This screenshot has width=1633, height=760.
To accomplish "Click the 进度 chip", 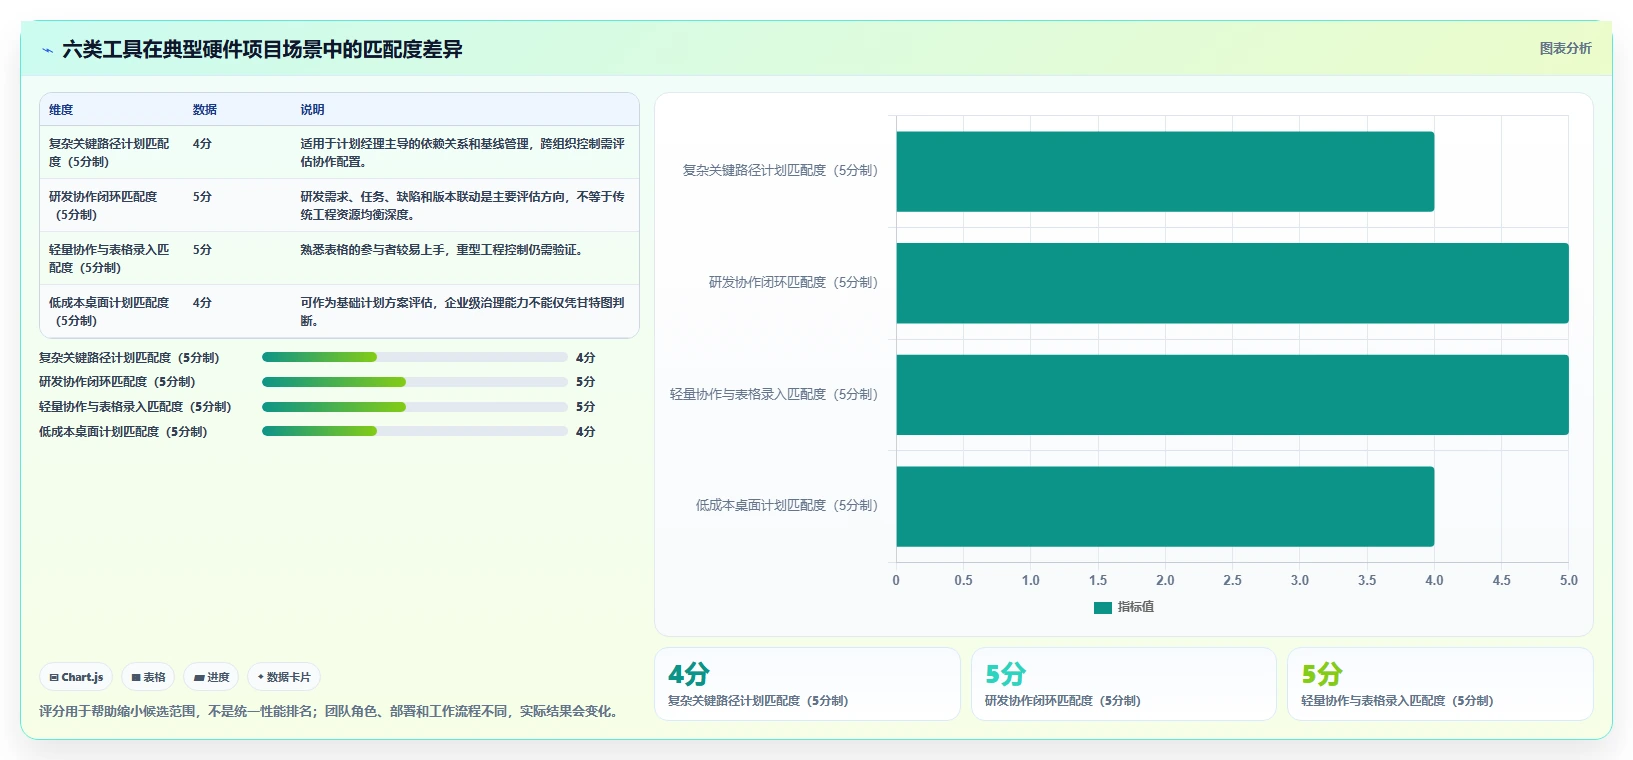I will click(211, 677).
